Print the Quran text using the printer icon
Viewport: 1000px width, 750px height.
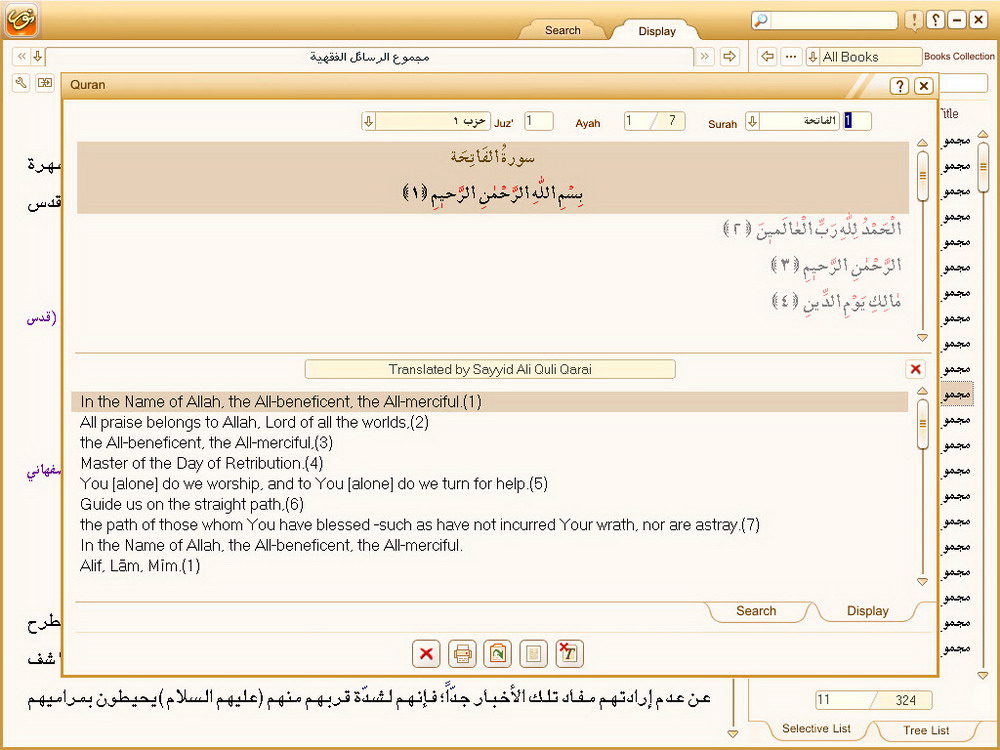coord(462,654)
